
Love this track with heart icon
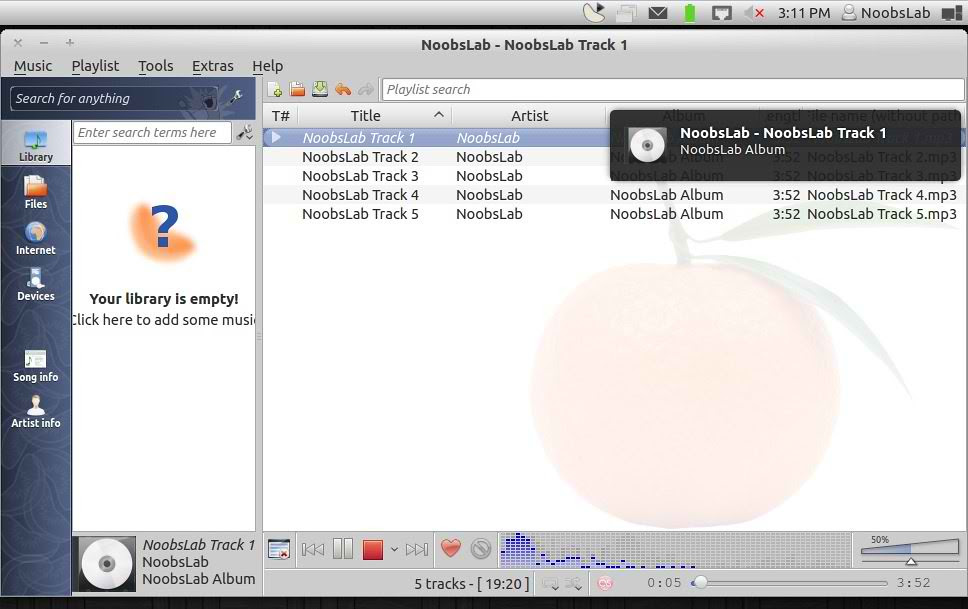tap(451, 548)
